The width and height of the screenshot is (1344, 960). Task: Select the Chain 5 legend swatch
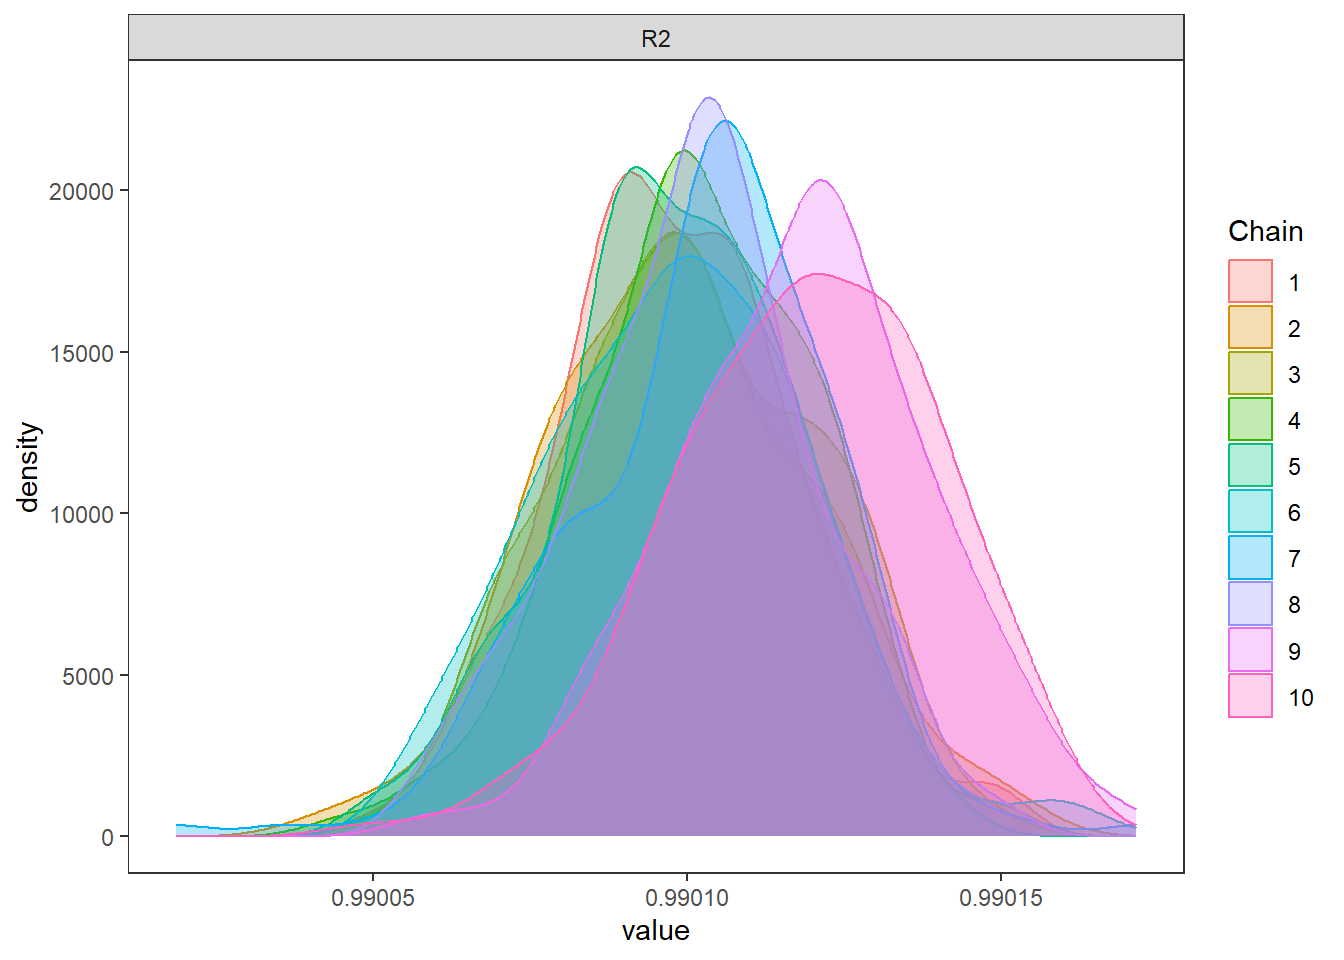click(1250, 465)
